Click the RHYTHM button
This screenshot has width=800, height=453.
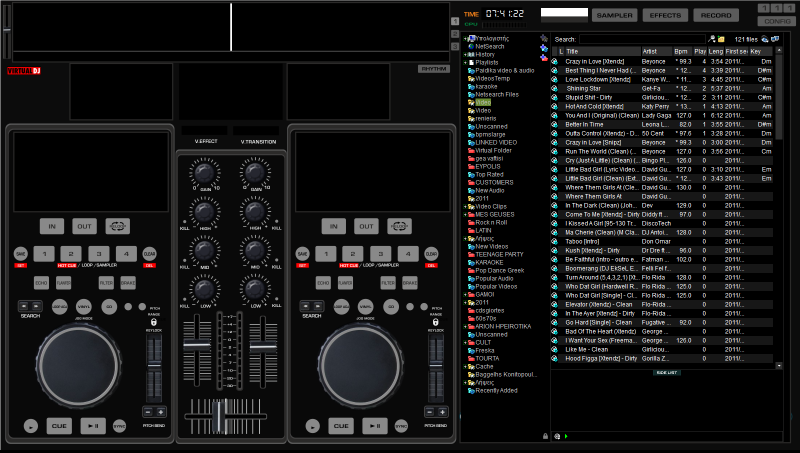[x=434, y=69]
